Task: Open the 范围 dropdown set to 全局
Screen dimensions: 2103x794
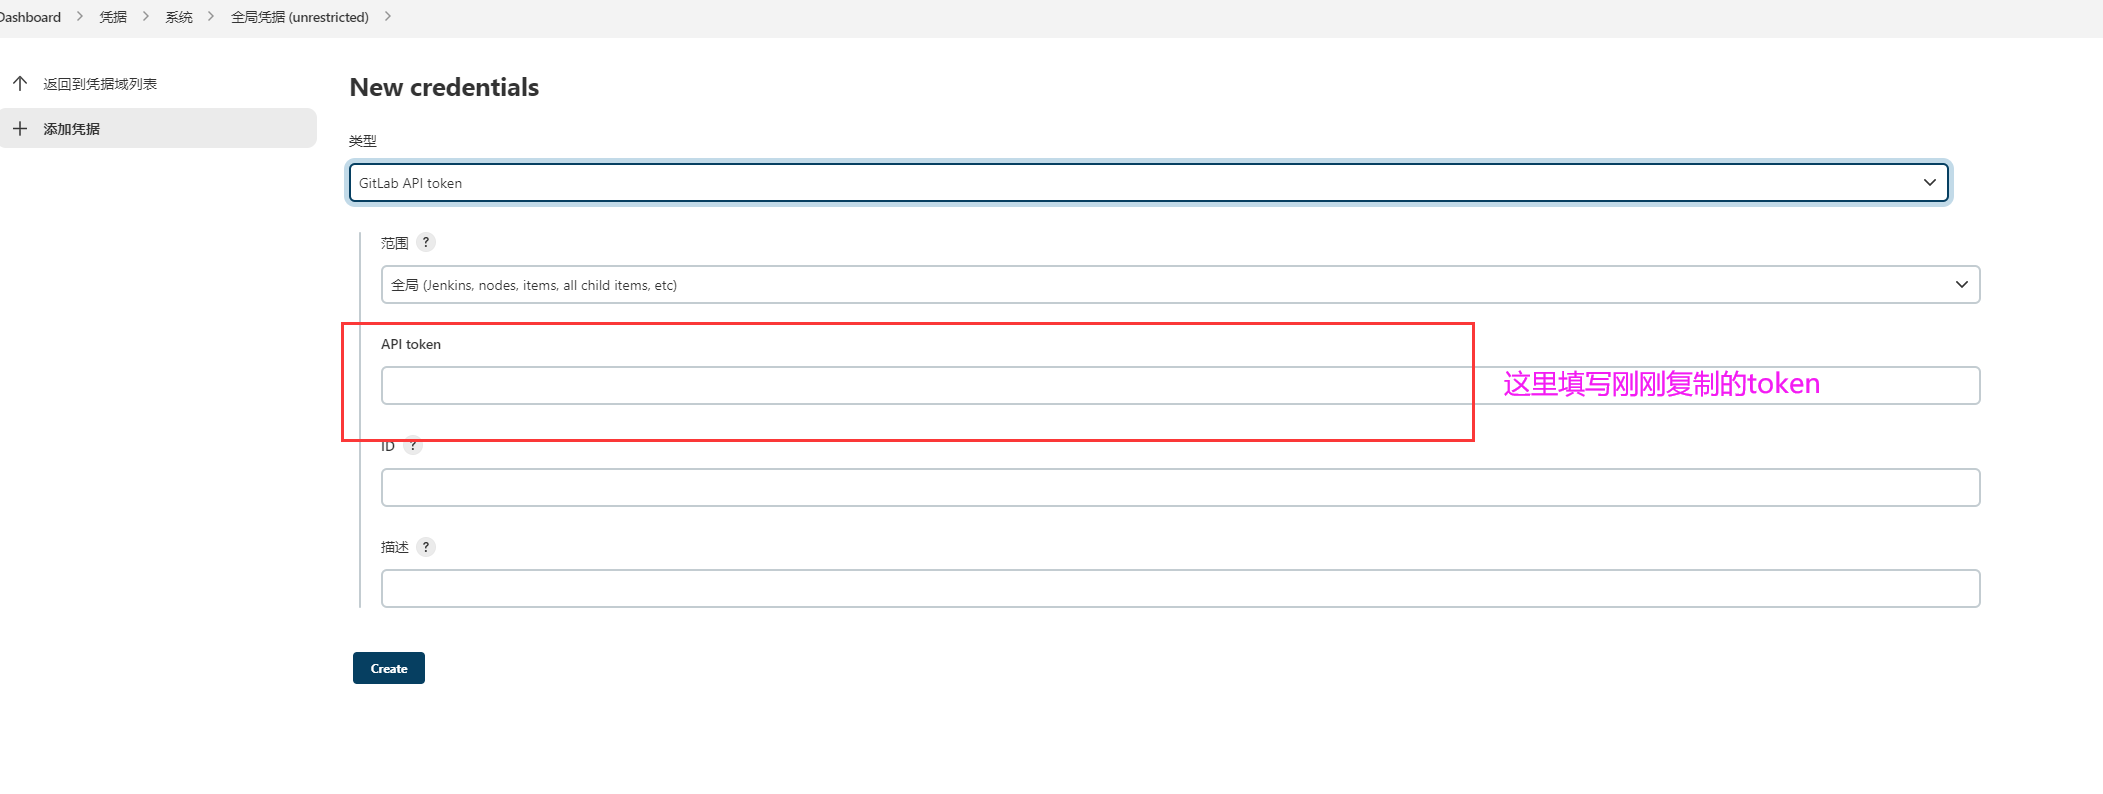Action: point(1180,285)
